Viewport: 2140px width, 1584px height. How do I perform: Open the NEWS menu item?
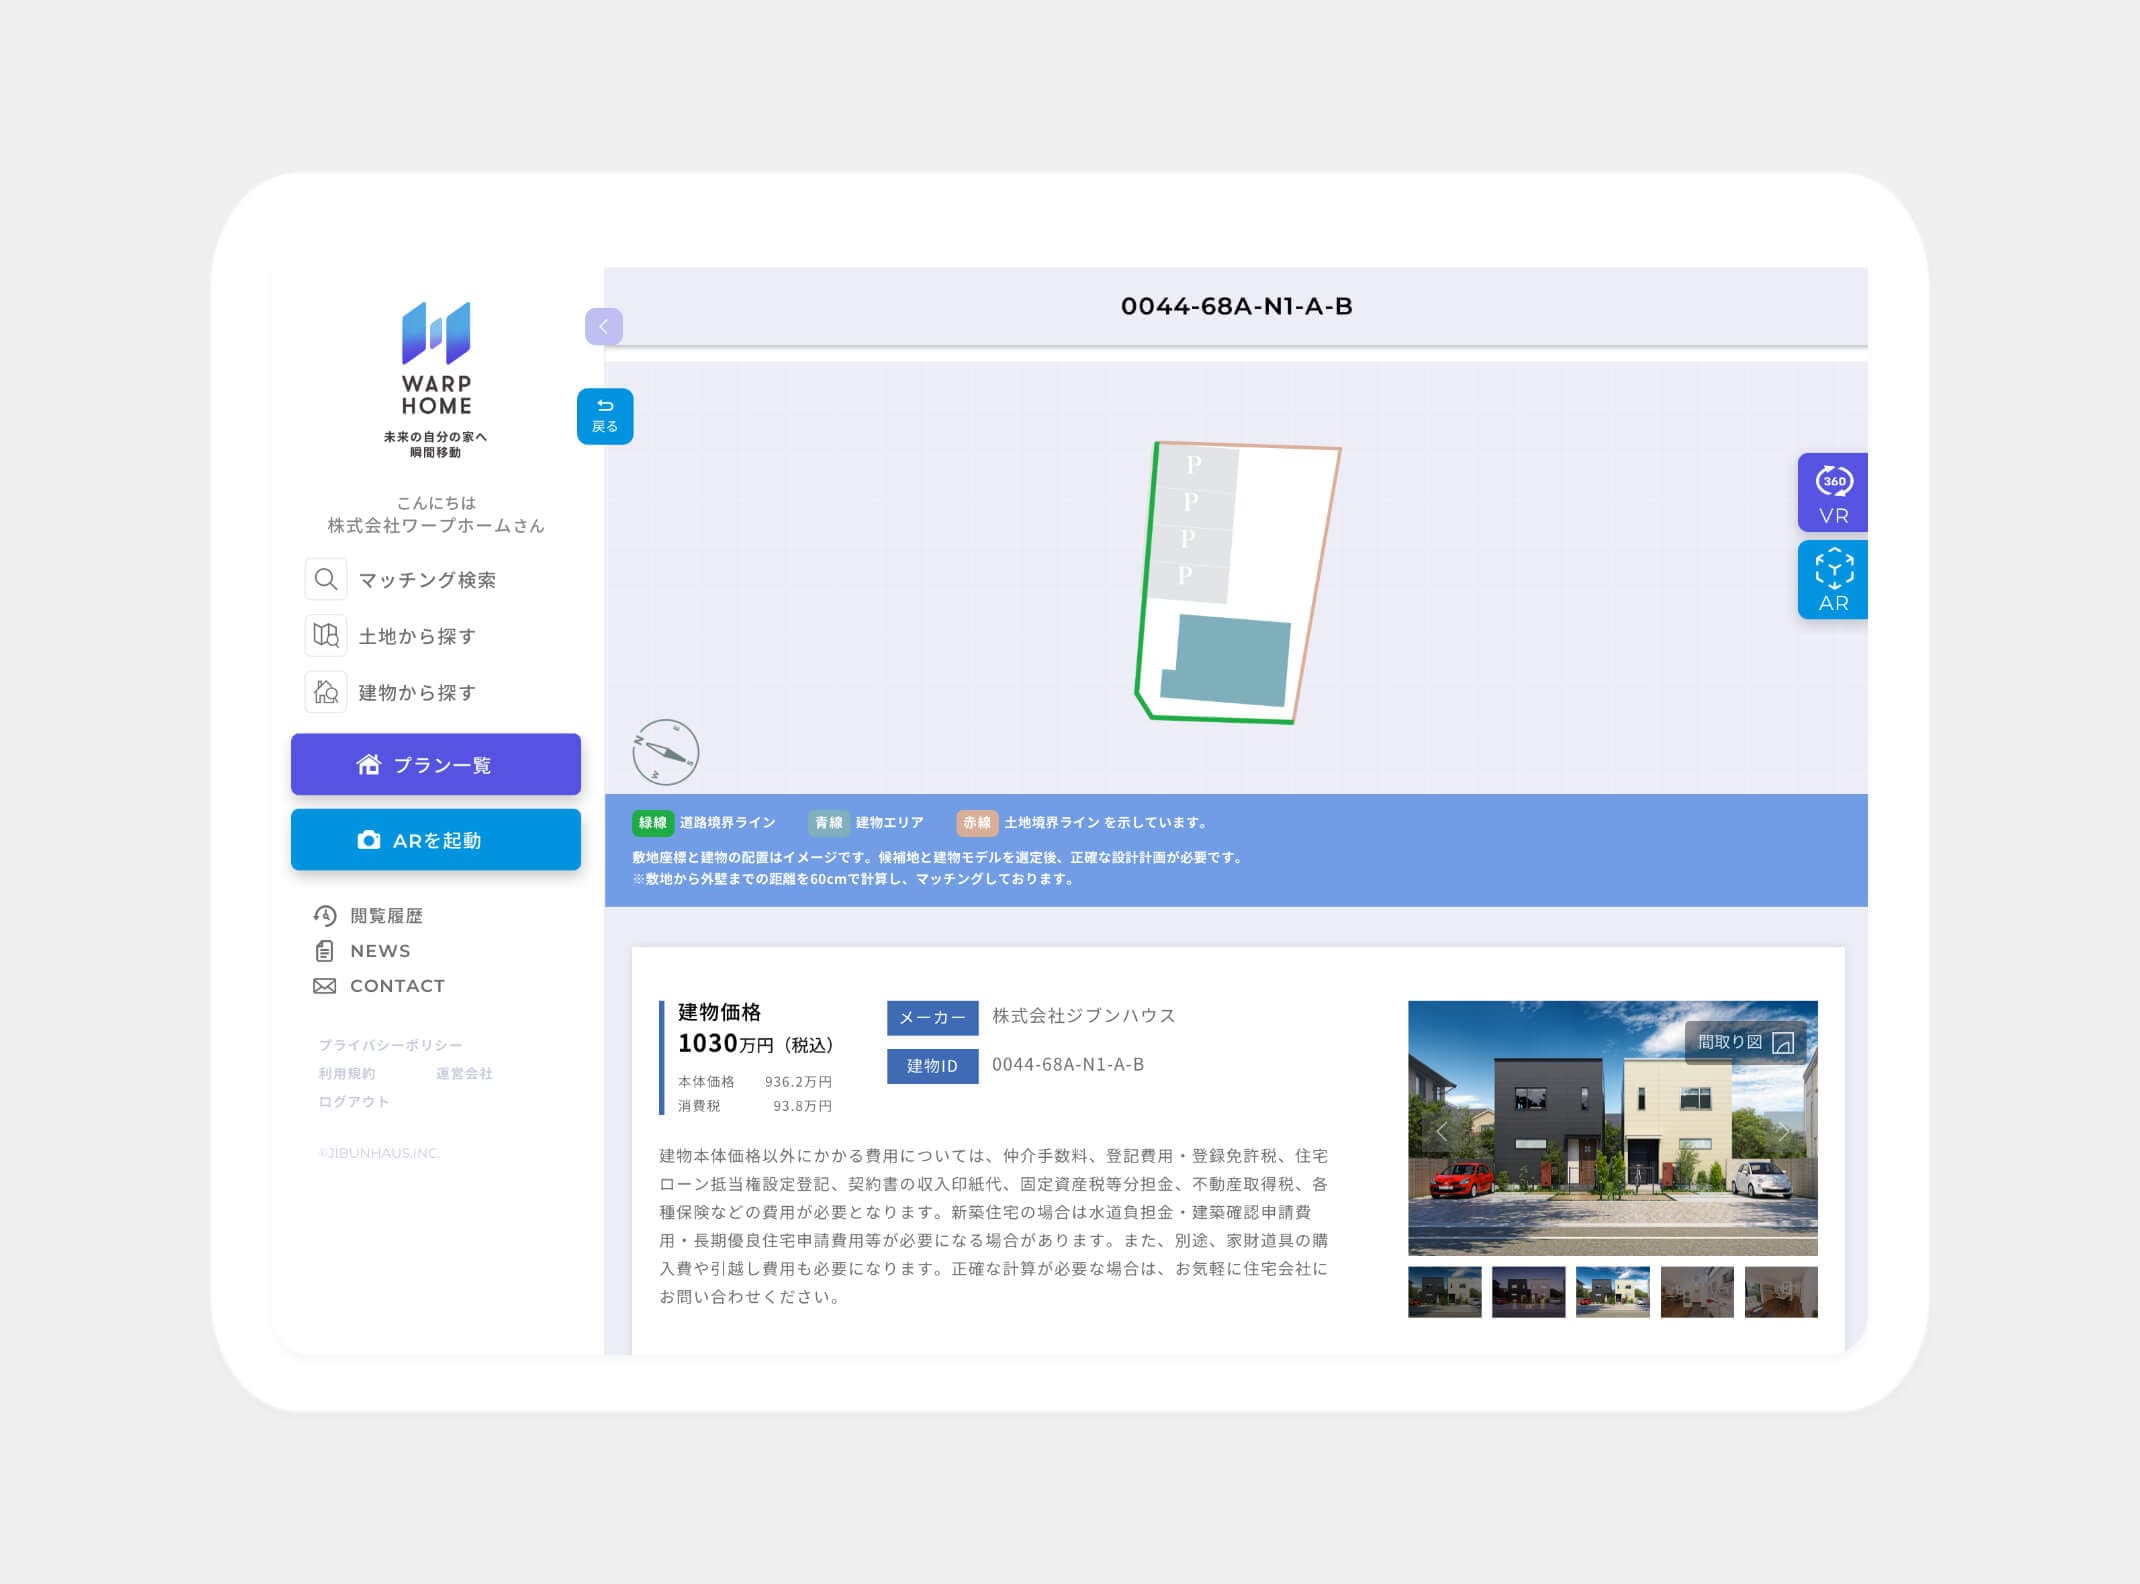tap(379, 951)
